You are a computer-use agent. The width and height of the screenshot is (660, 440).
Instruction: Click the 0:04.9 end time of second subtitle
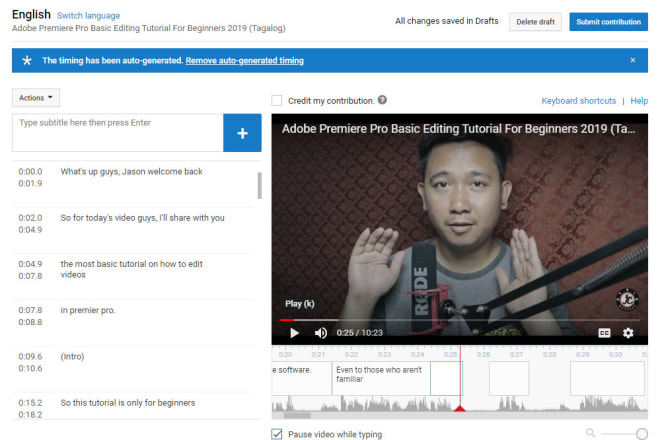[30, 229]
